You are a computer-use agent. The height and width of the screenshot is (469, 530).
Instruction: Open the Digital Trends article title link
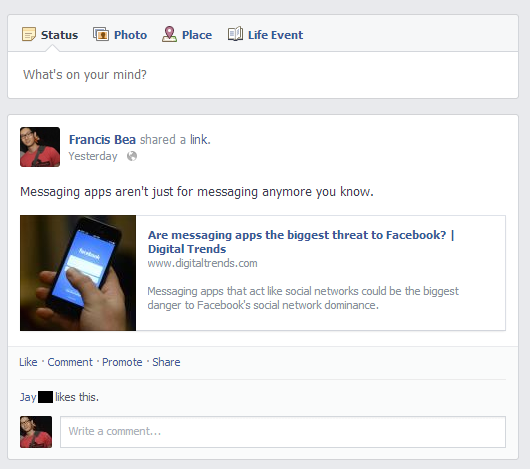(301, 242)
